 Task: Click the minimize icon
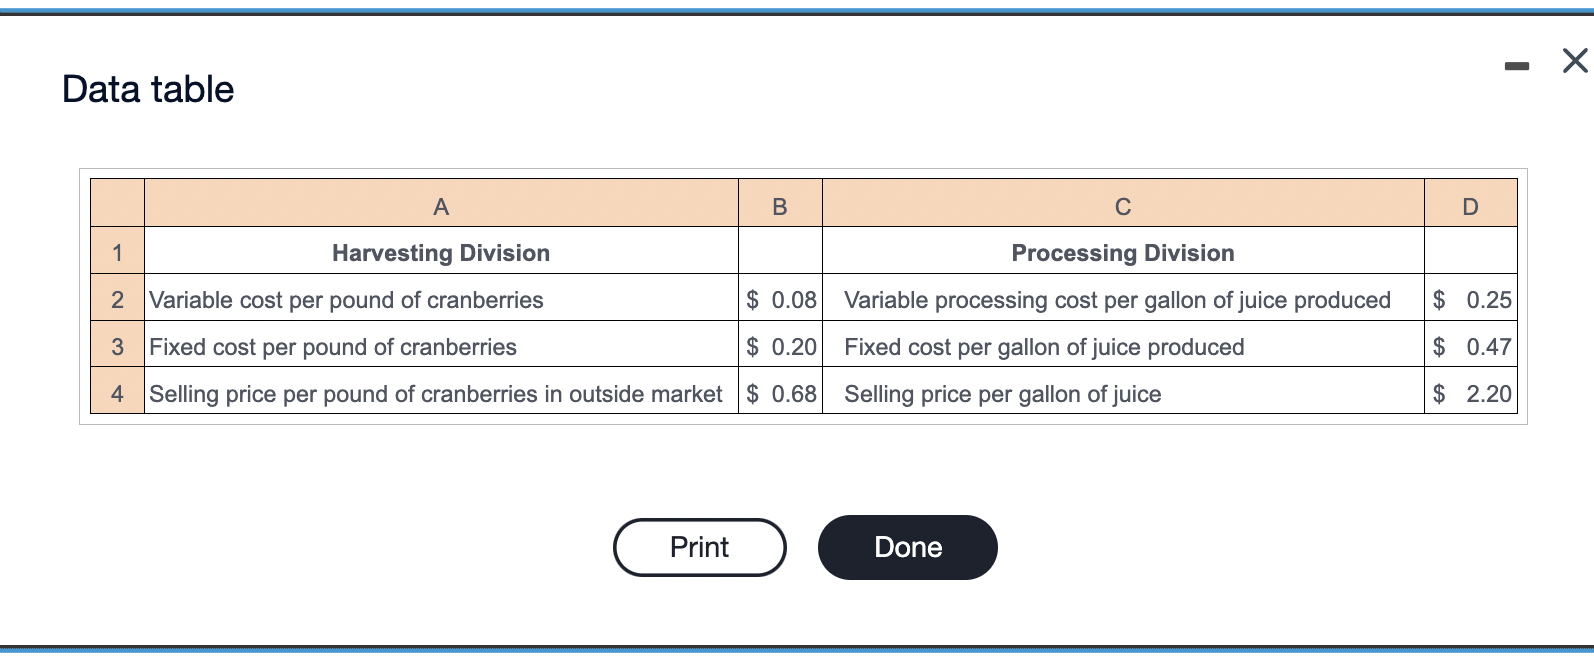(x=1517, y=64)
